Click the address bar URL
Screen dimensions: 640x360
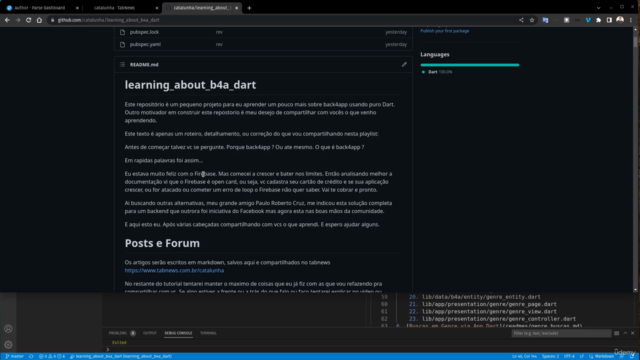(x=109, y=20)
